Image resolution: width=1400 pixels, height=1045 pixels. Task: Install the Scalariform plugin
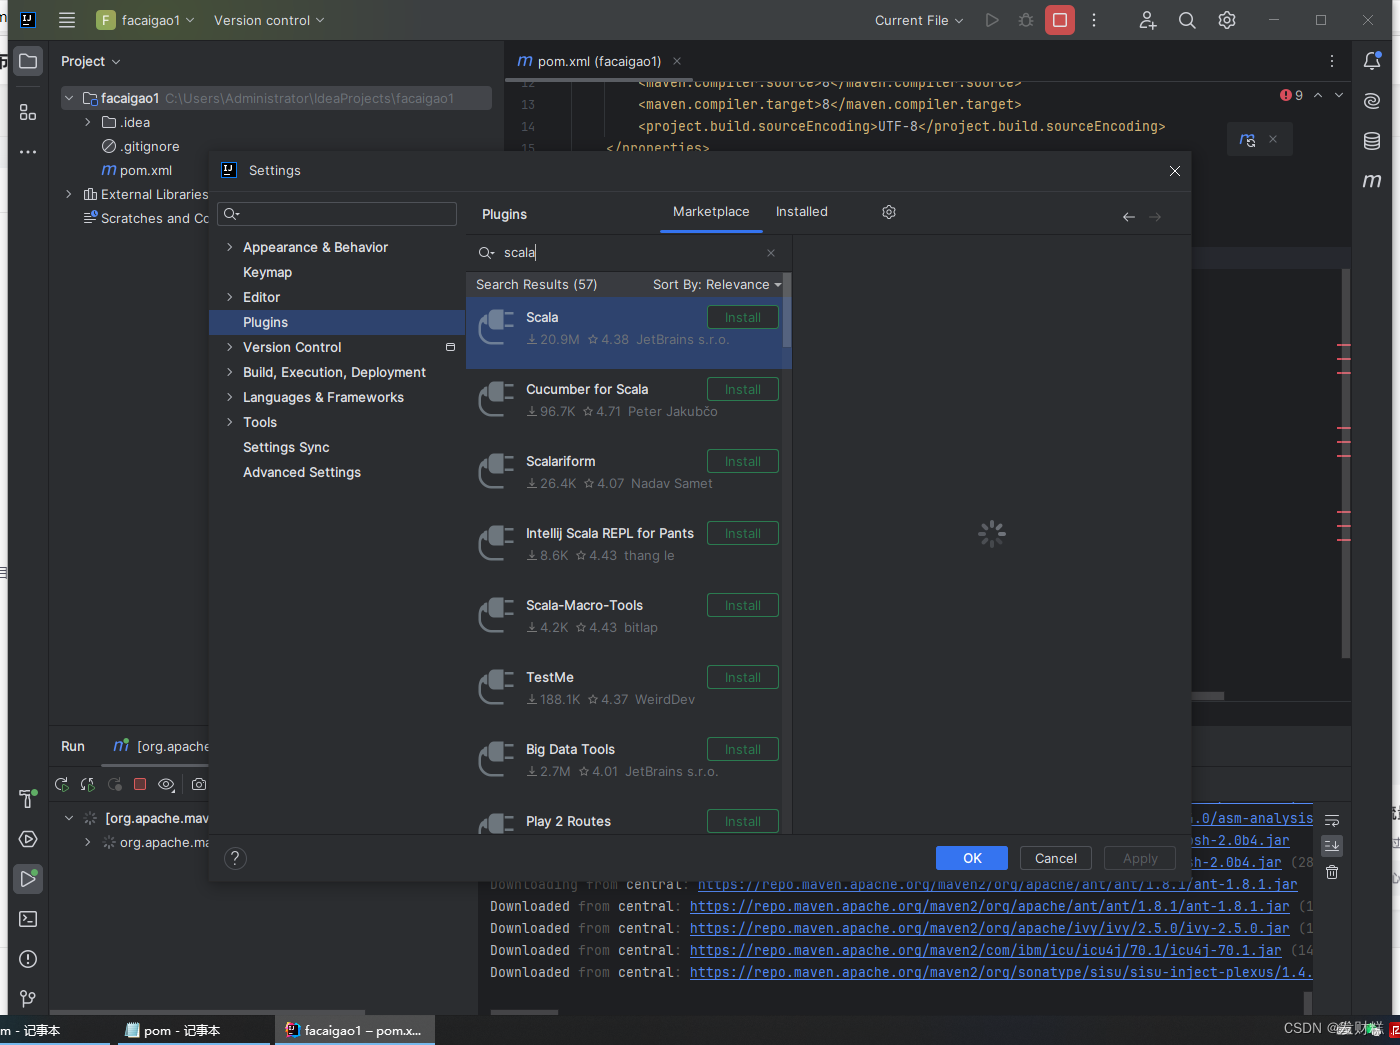[x=743, y=461]
